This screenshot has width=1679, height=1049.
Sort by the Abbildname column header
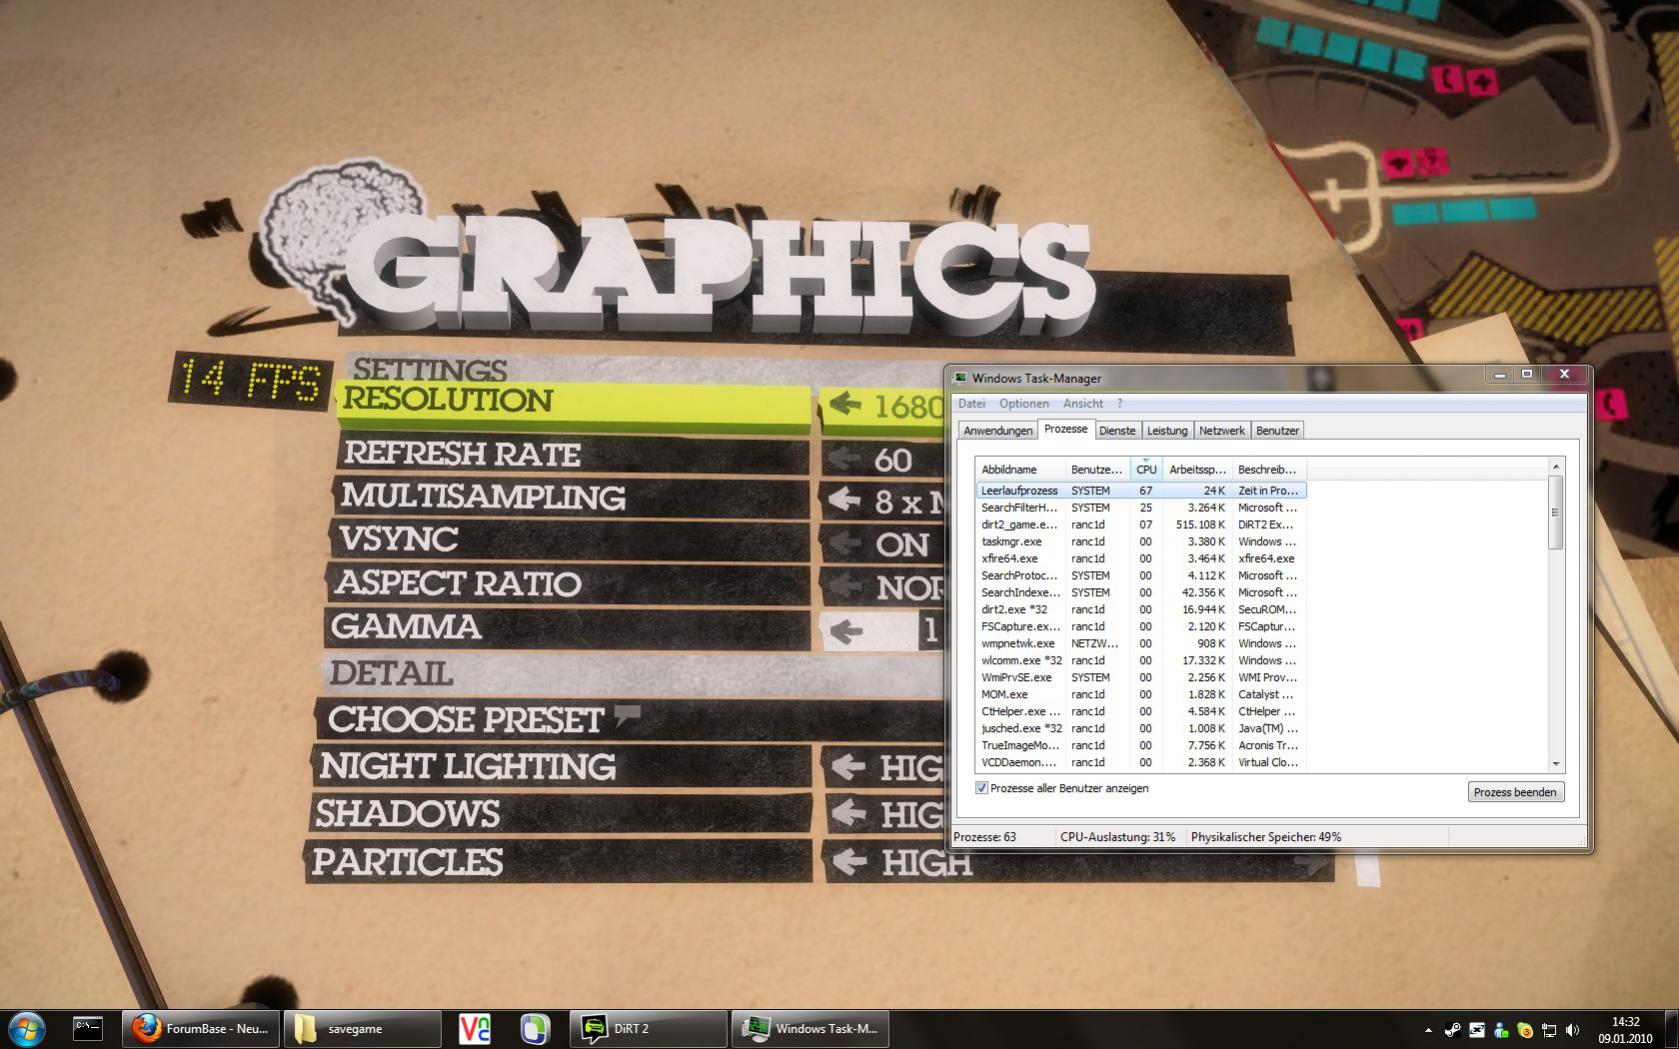coord(1020,469)
